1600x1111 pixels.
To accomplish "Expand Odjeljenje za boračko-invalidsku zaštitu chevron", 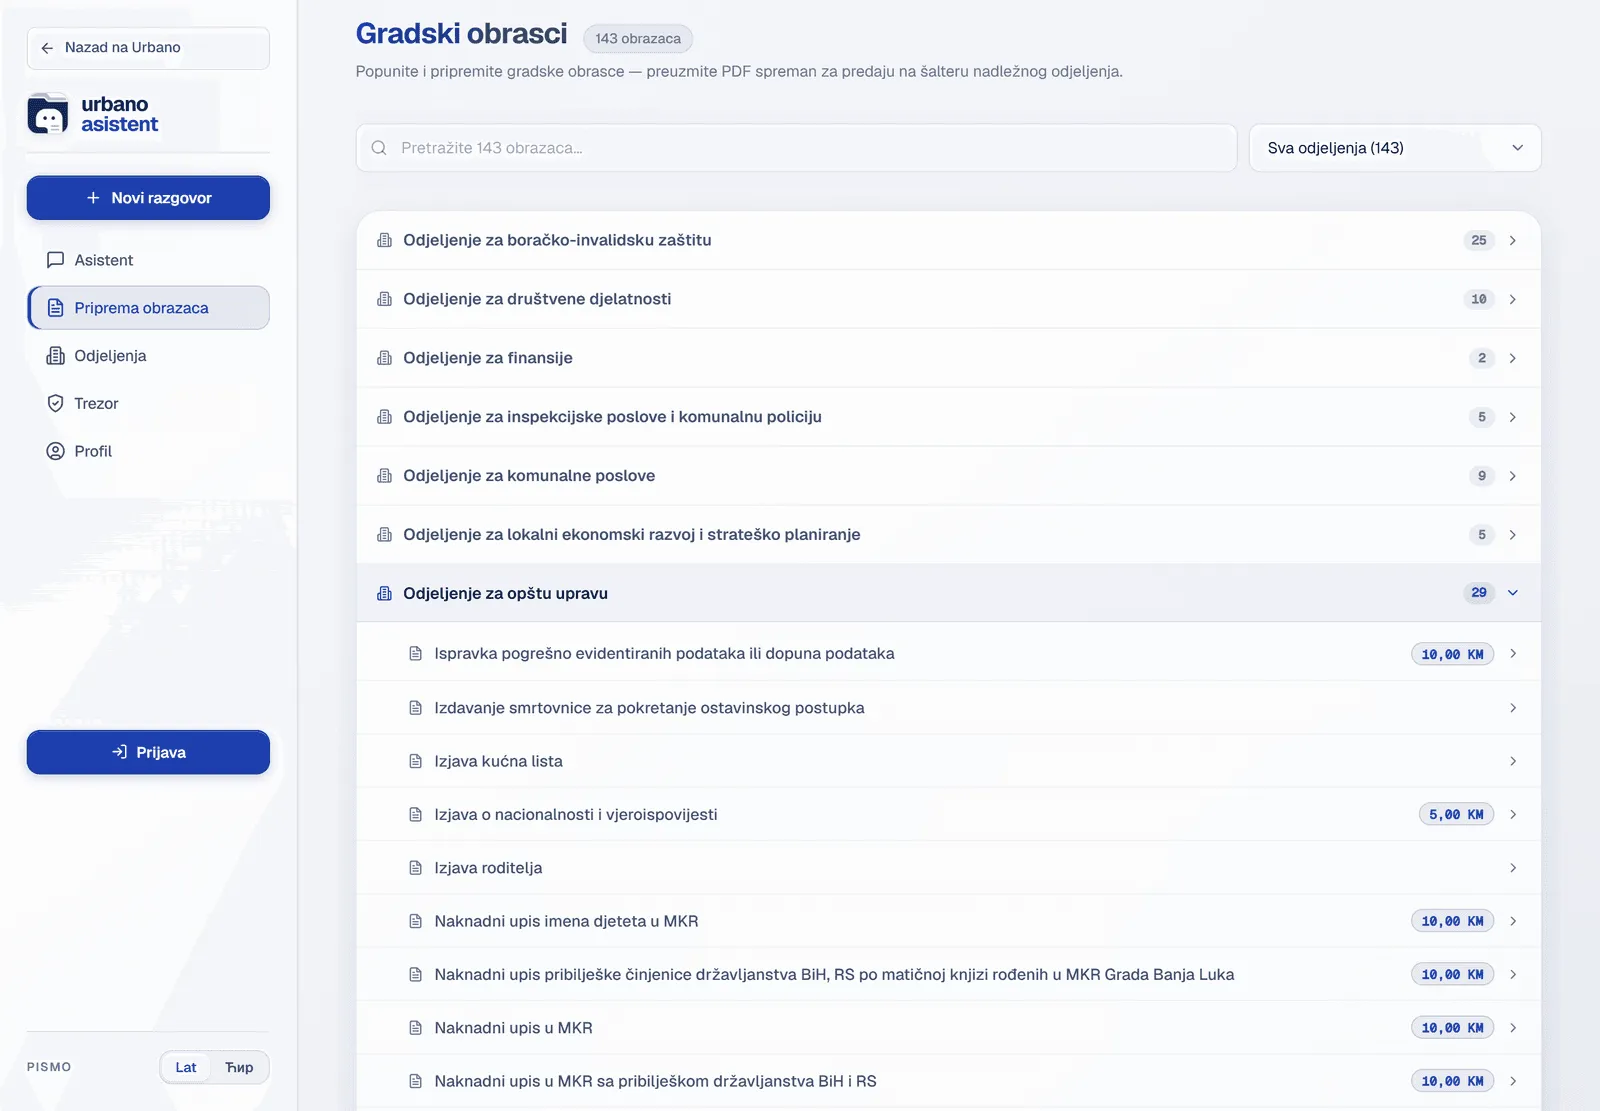I will coord(1513,240).
